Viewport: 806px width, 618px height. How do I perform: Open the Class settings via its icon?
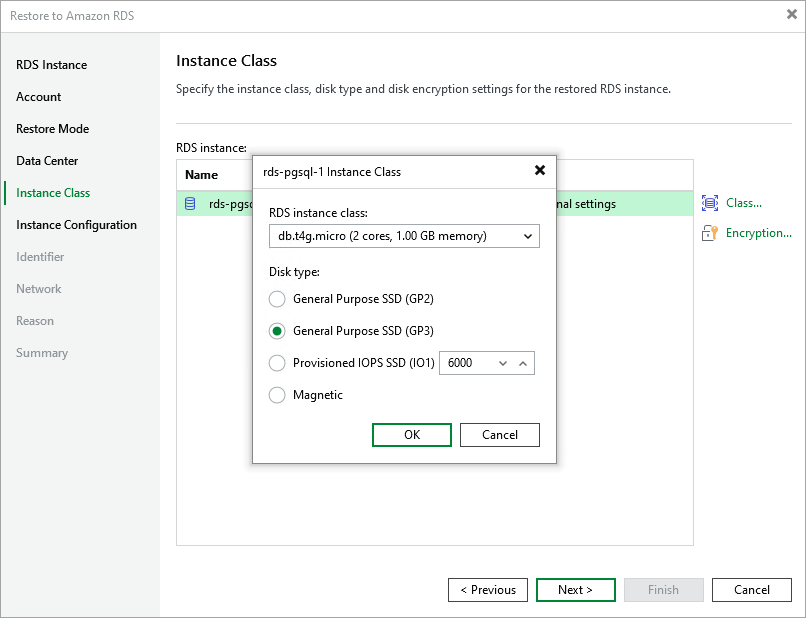point(710,203)
